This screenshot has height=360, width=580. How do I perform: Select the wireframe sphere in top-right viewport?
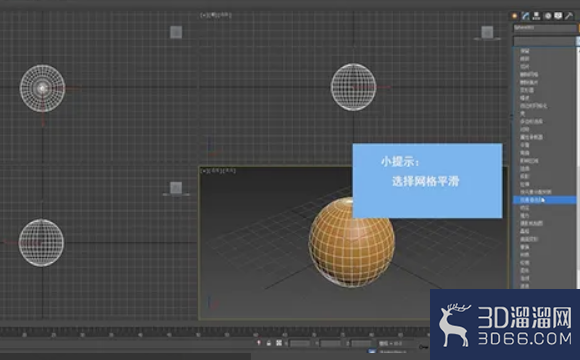(353, 87)
